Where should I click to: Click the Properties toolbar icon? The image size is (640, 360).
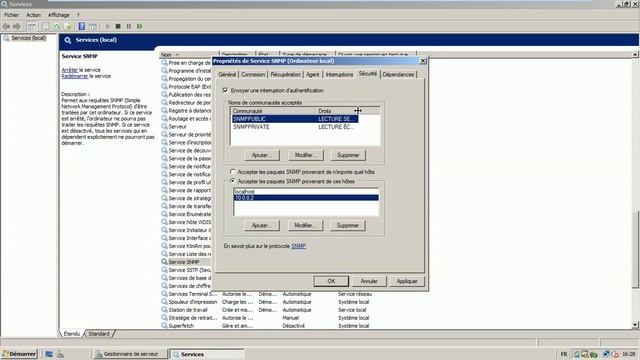point(46,27)
